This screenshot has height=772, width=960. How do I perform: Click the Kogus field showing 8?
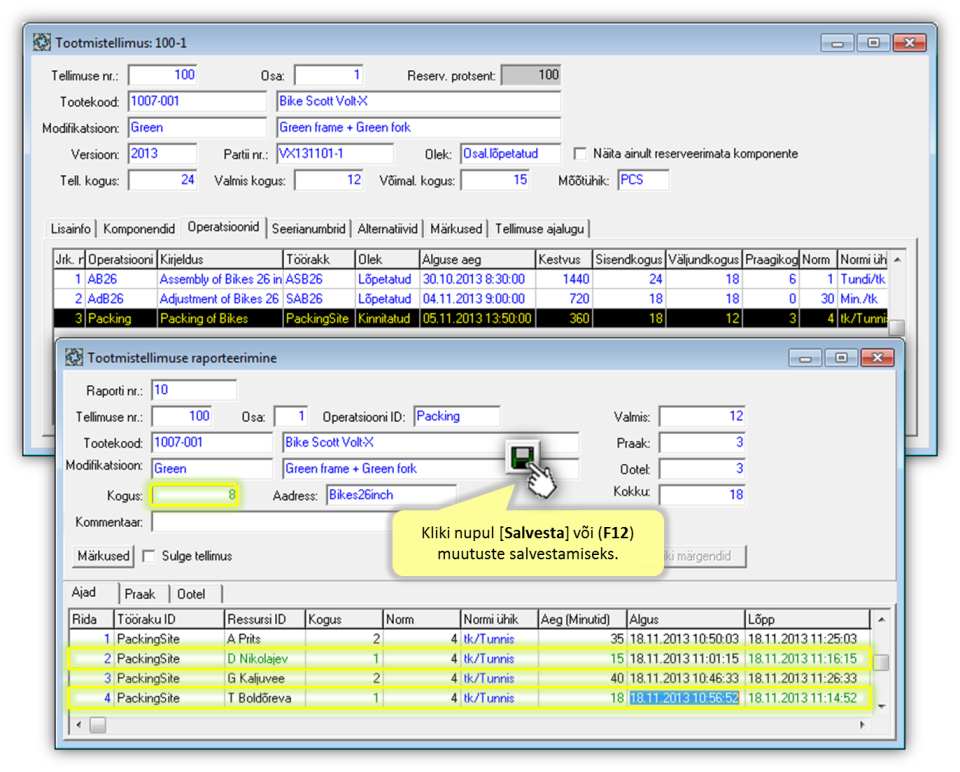click(195, 495)
